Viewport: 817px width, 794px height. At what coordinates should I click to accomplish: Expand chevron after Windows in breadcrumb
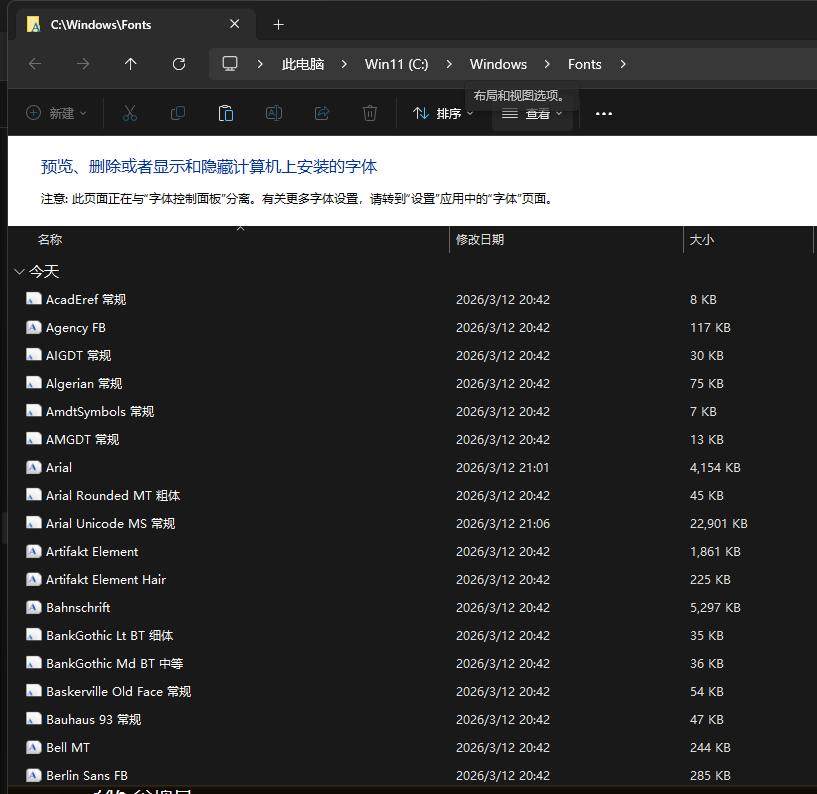click(547, 64)
